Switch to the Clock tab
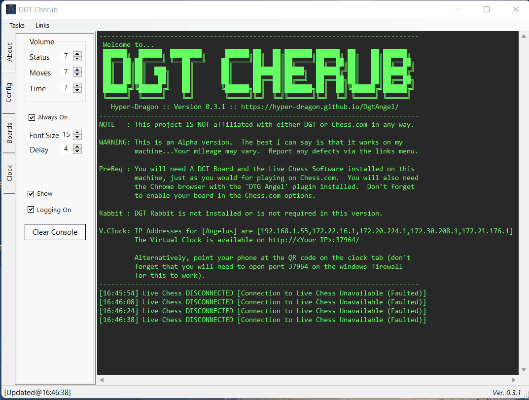The width and height of the screenshot is (529, 400). [x=9, y=173]
